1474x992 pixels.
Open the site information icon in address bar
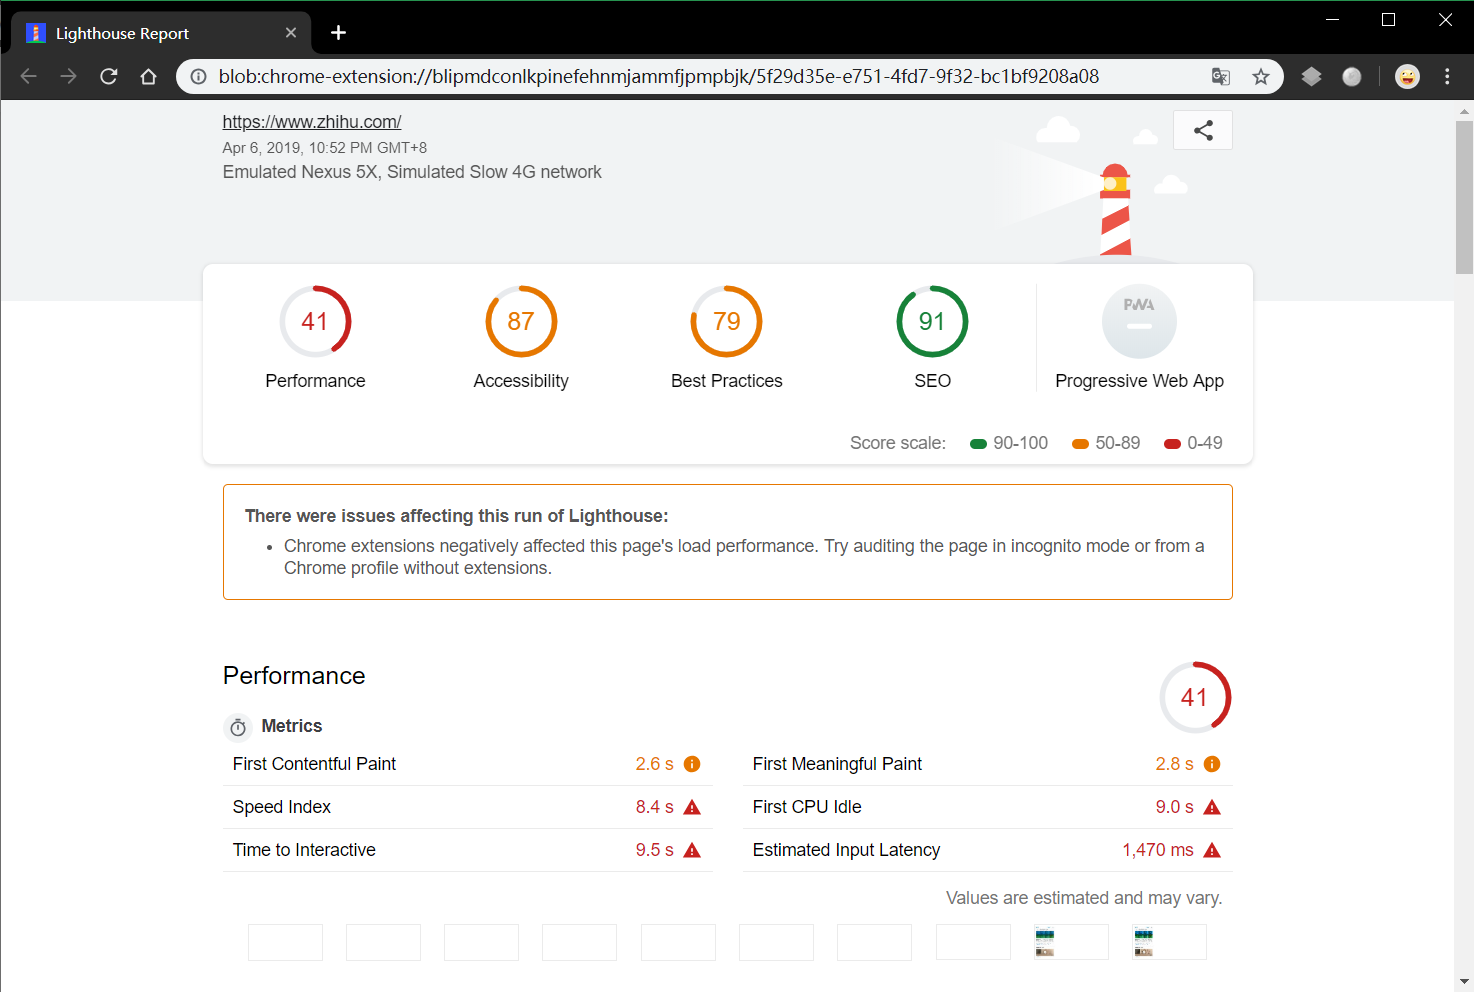coord(199,77)
